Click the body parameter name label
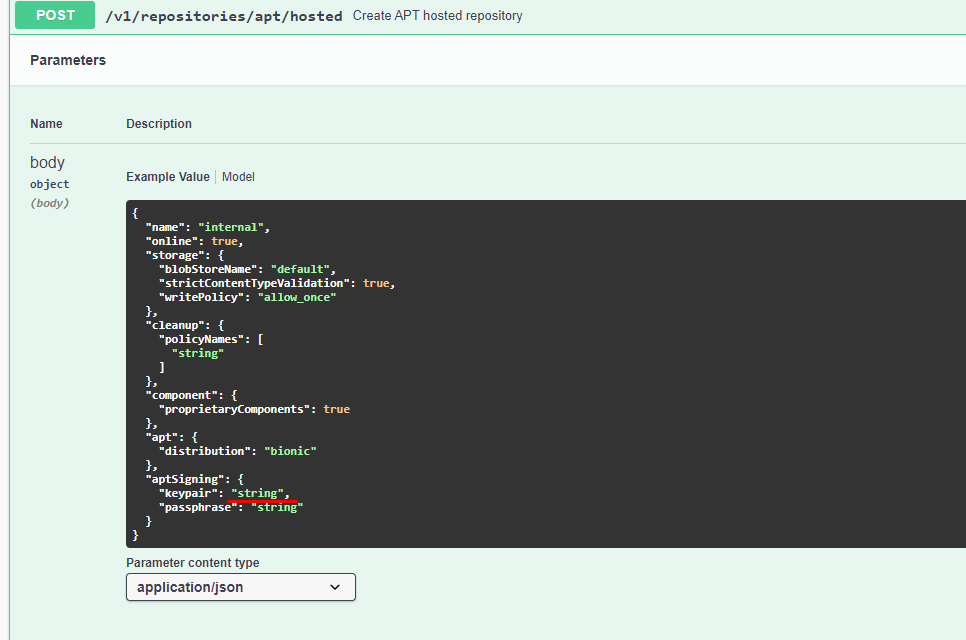The height and width of the screenshot is (640, 966). (x=47, y=162)
